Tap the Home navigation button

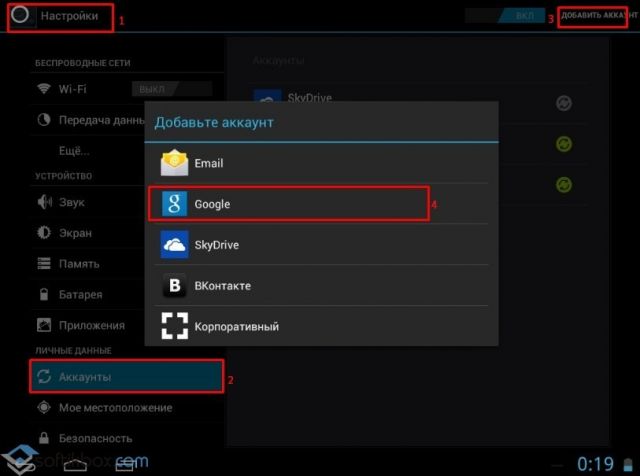[75, 464]
